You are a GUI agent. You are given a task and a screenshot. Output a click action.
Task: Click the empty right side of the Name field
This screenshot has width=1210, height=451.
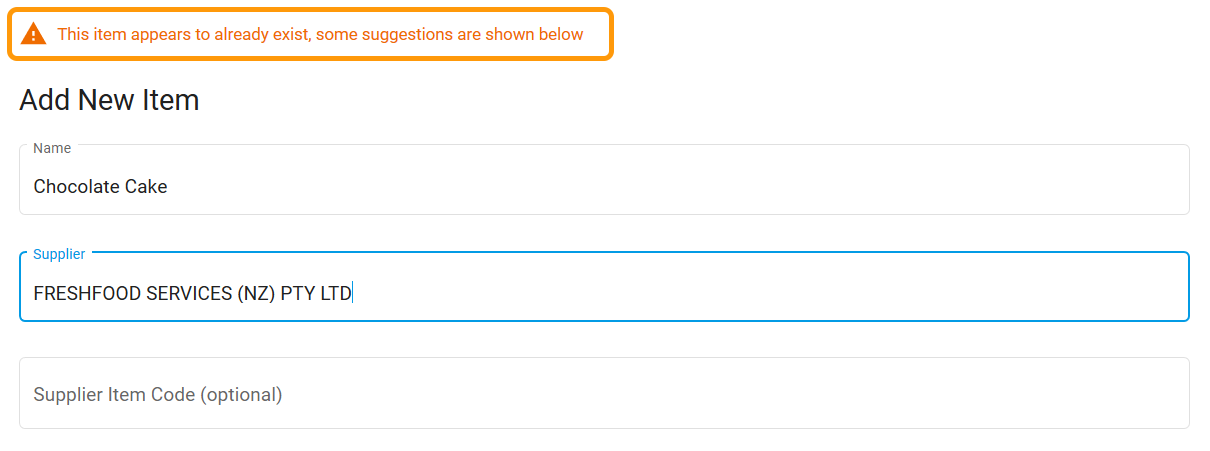coord(900,186)
